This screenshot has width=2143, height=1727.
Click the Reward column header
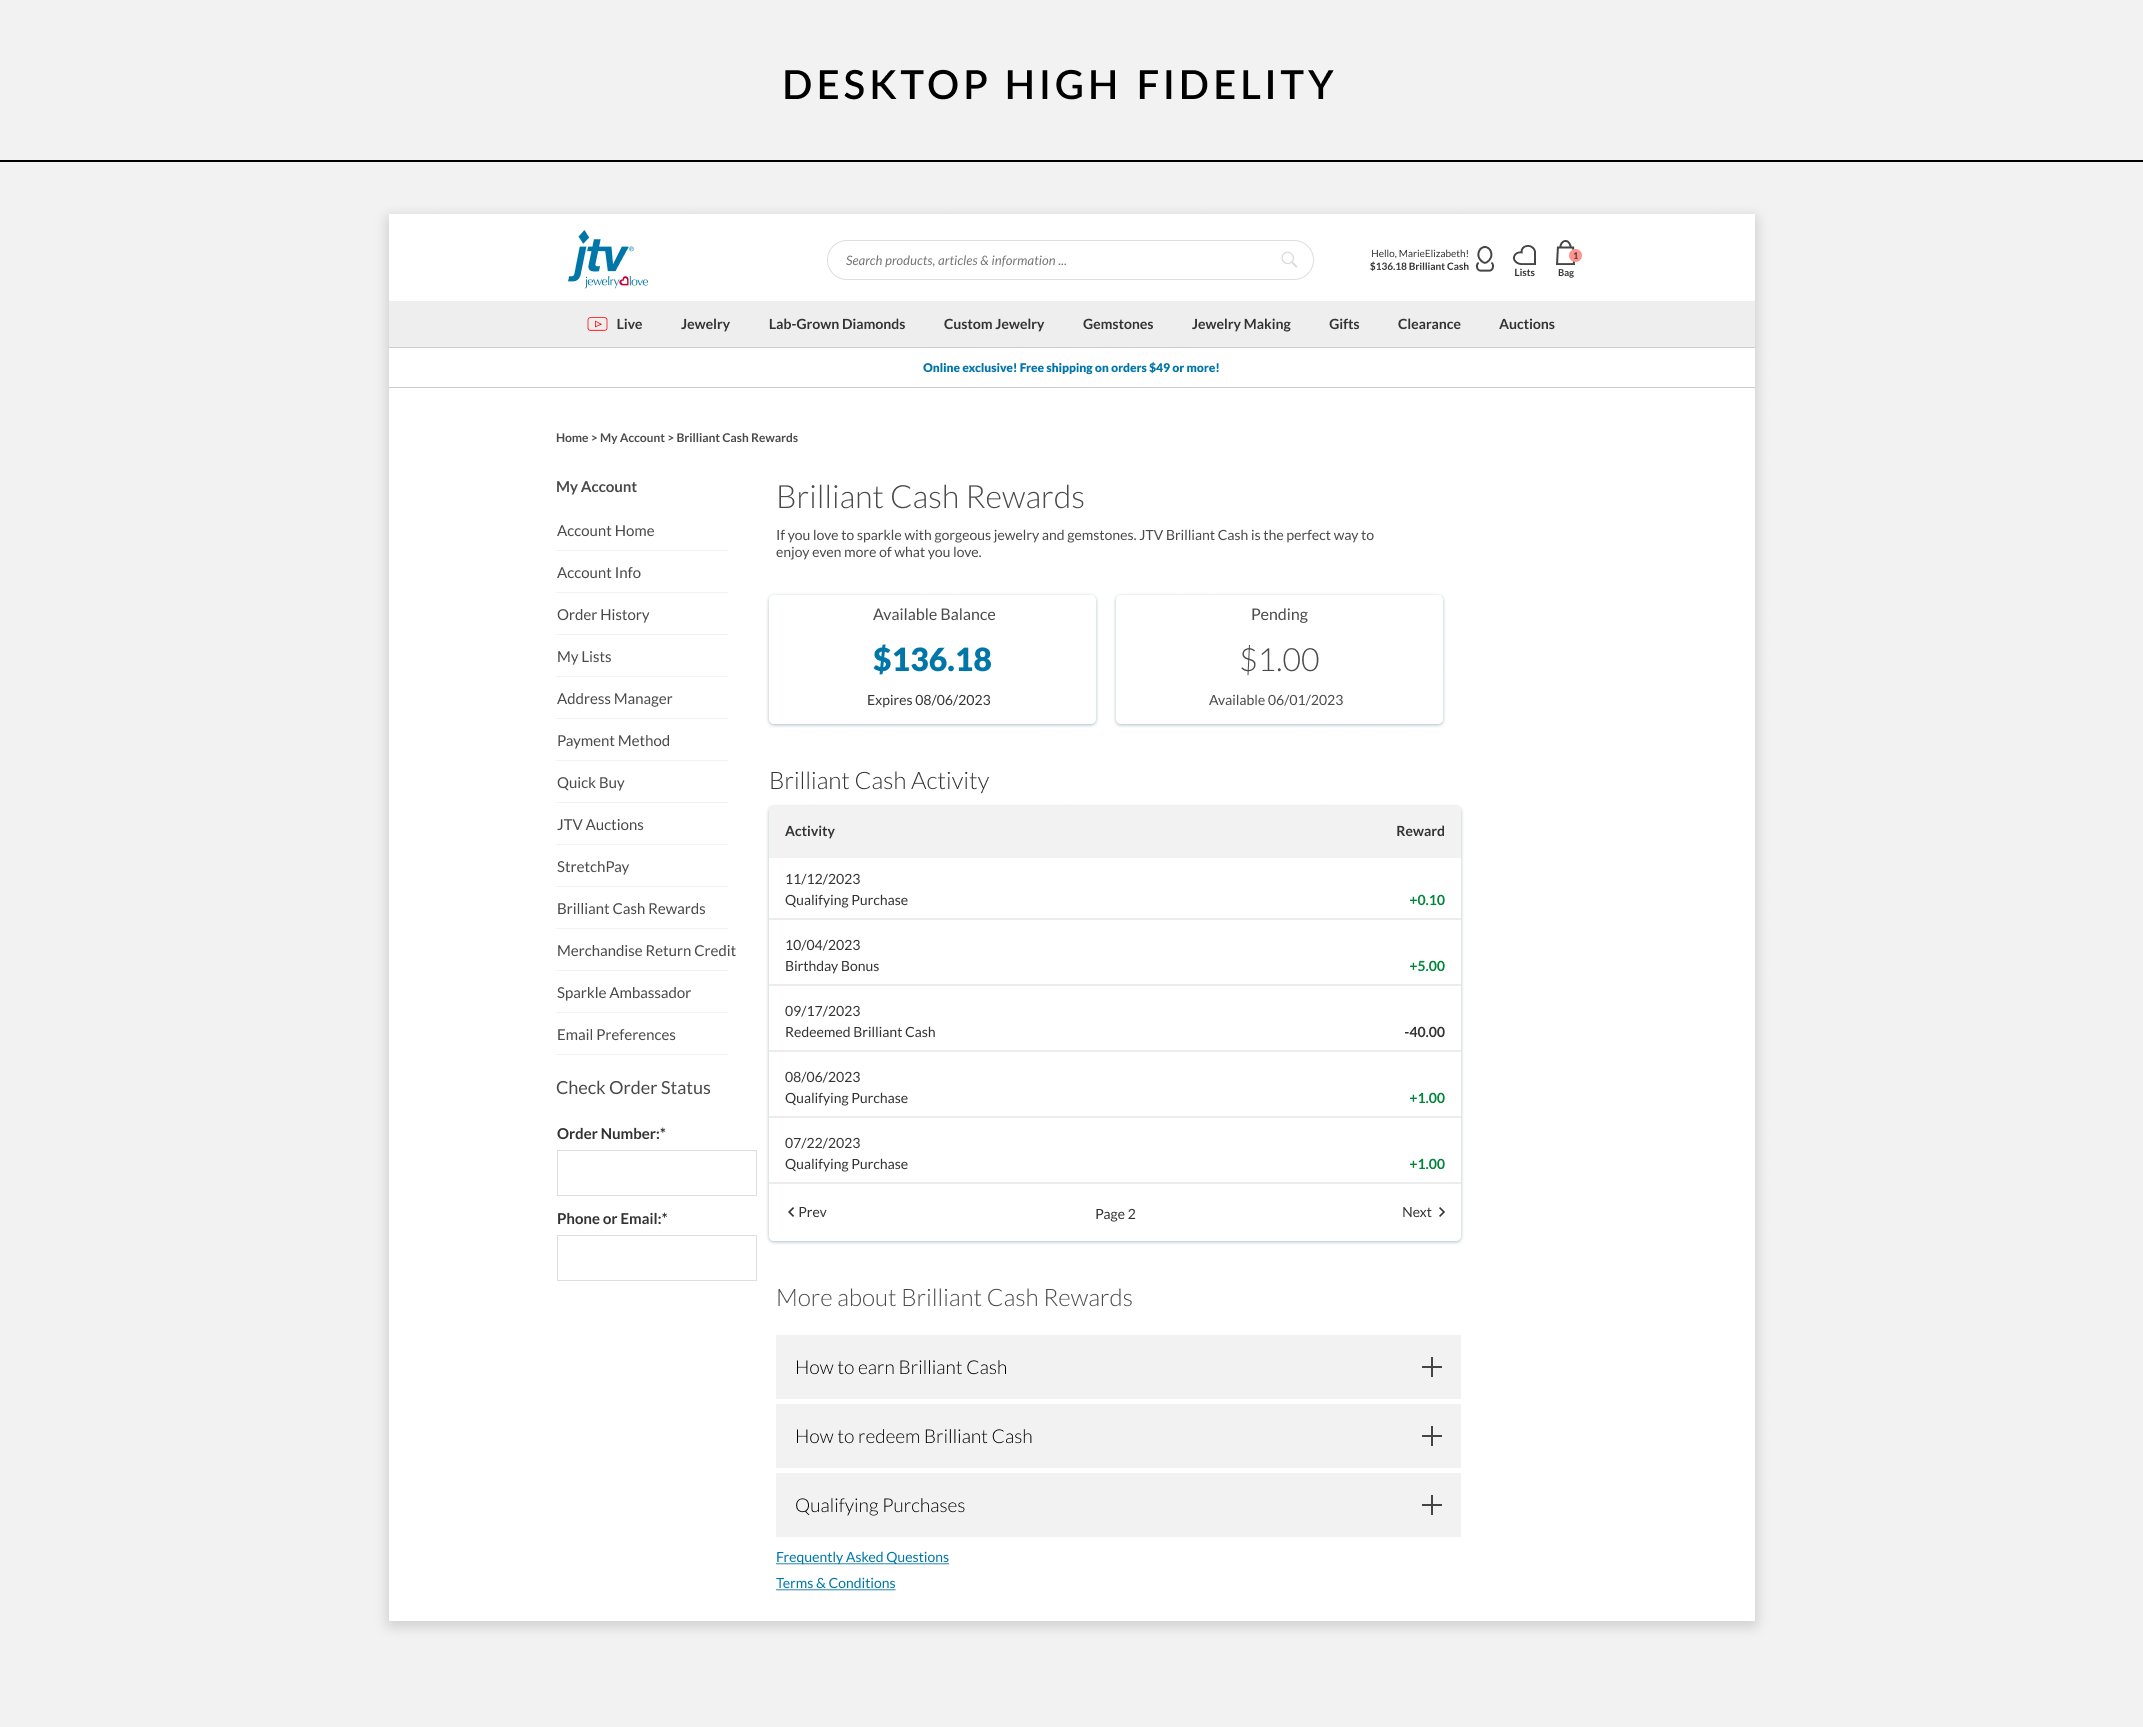(1420, 831)
